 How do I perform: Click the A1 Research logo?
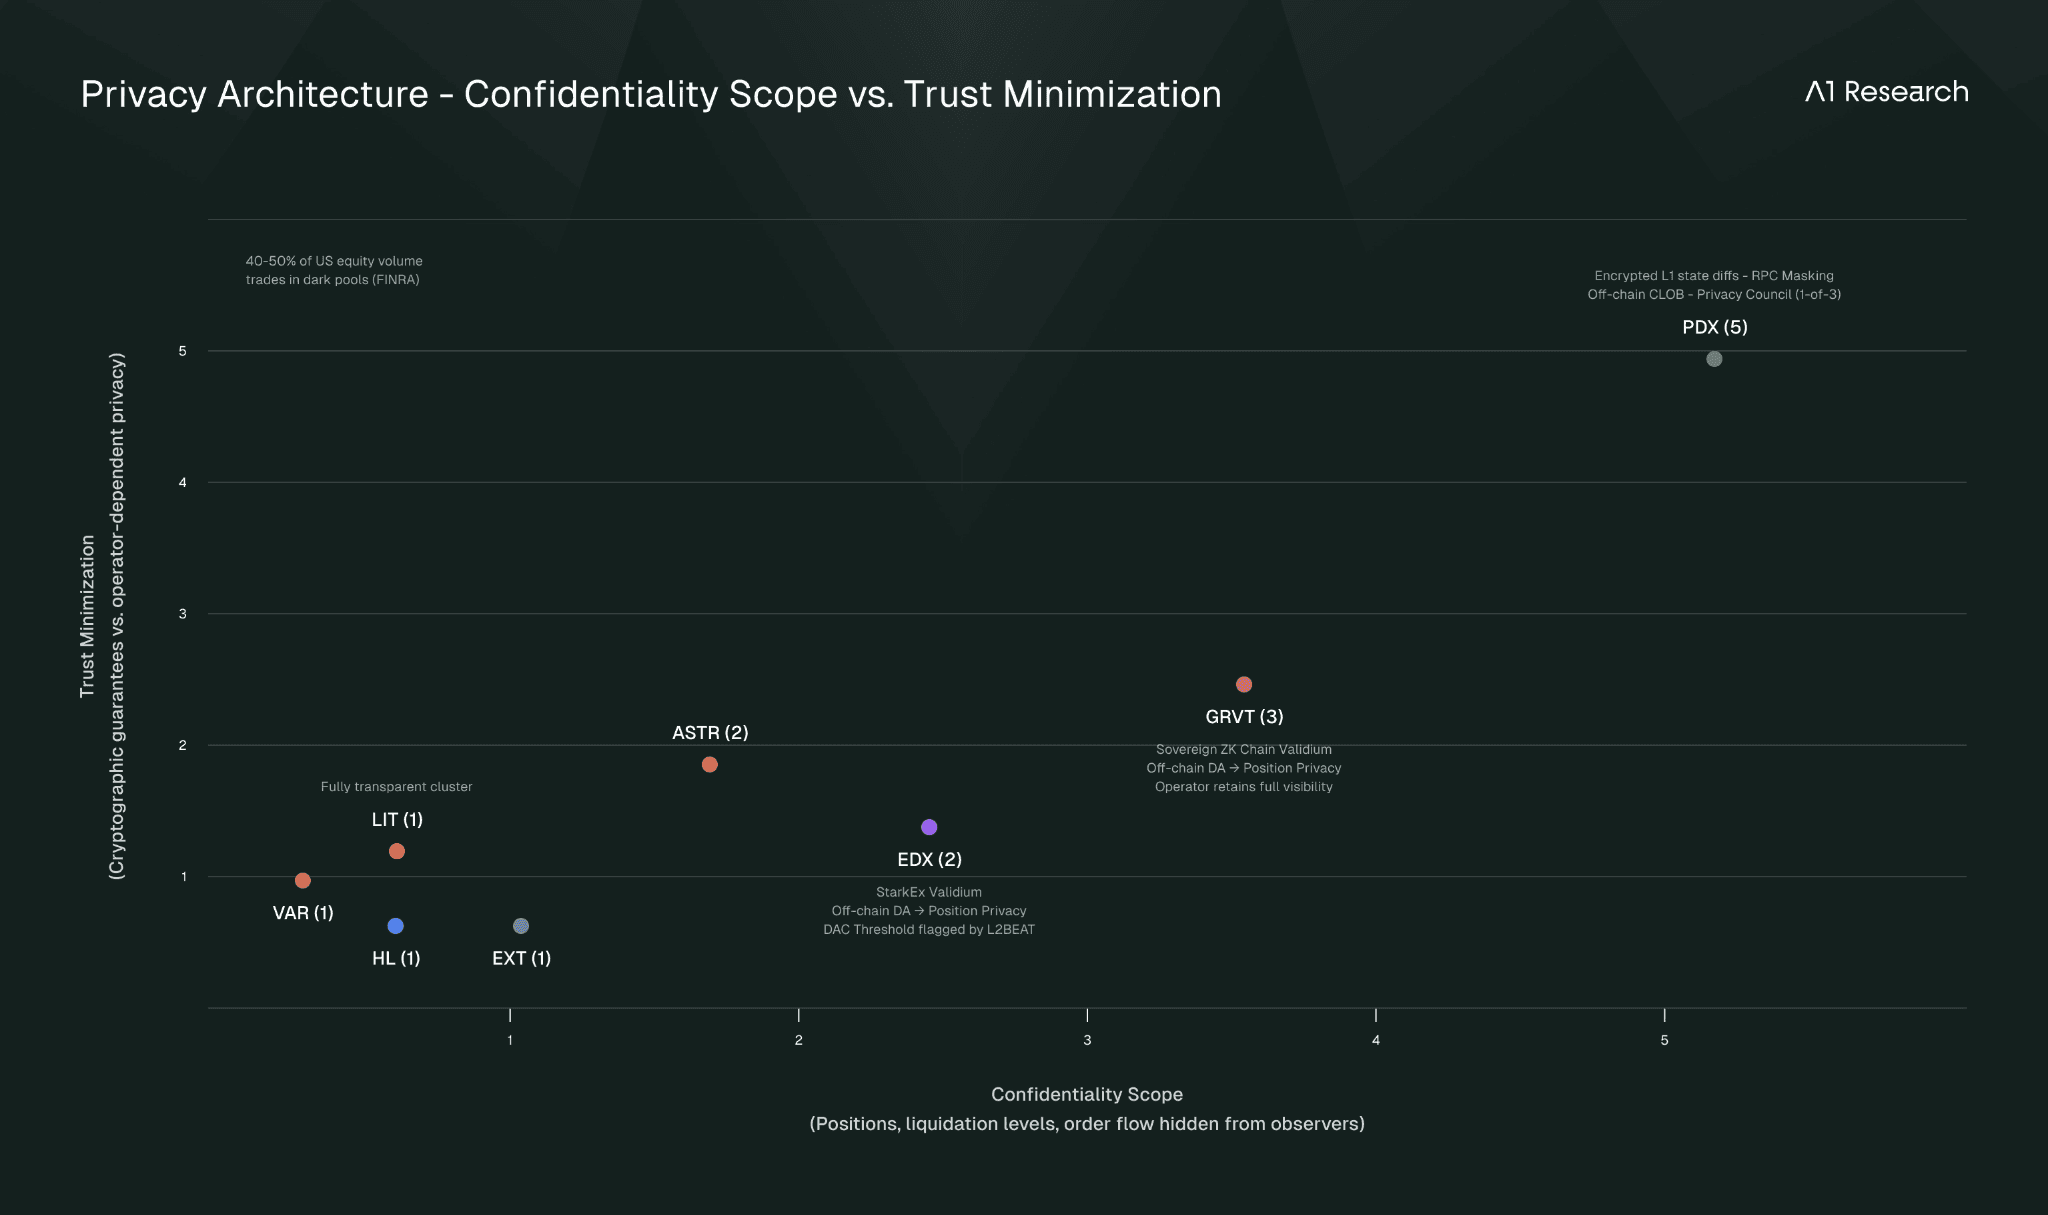click(1886, 92)
